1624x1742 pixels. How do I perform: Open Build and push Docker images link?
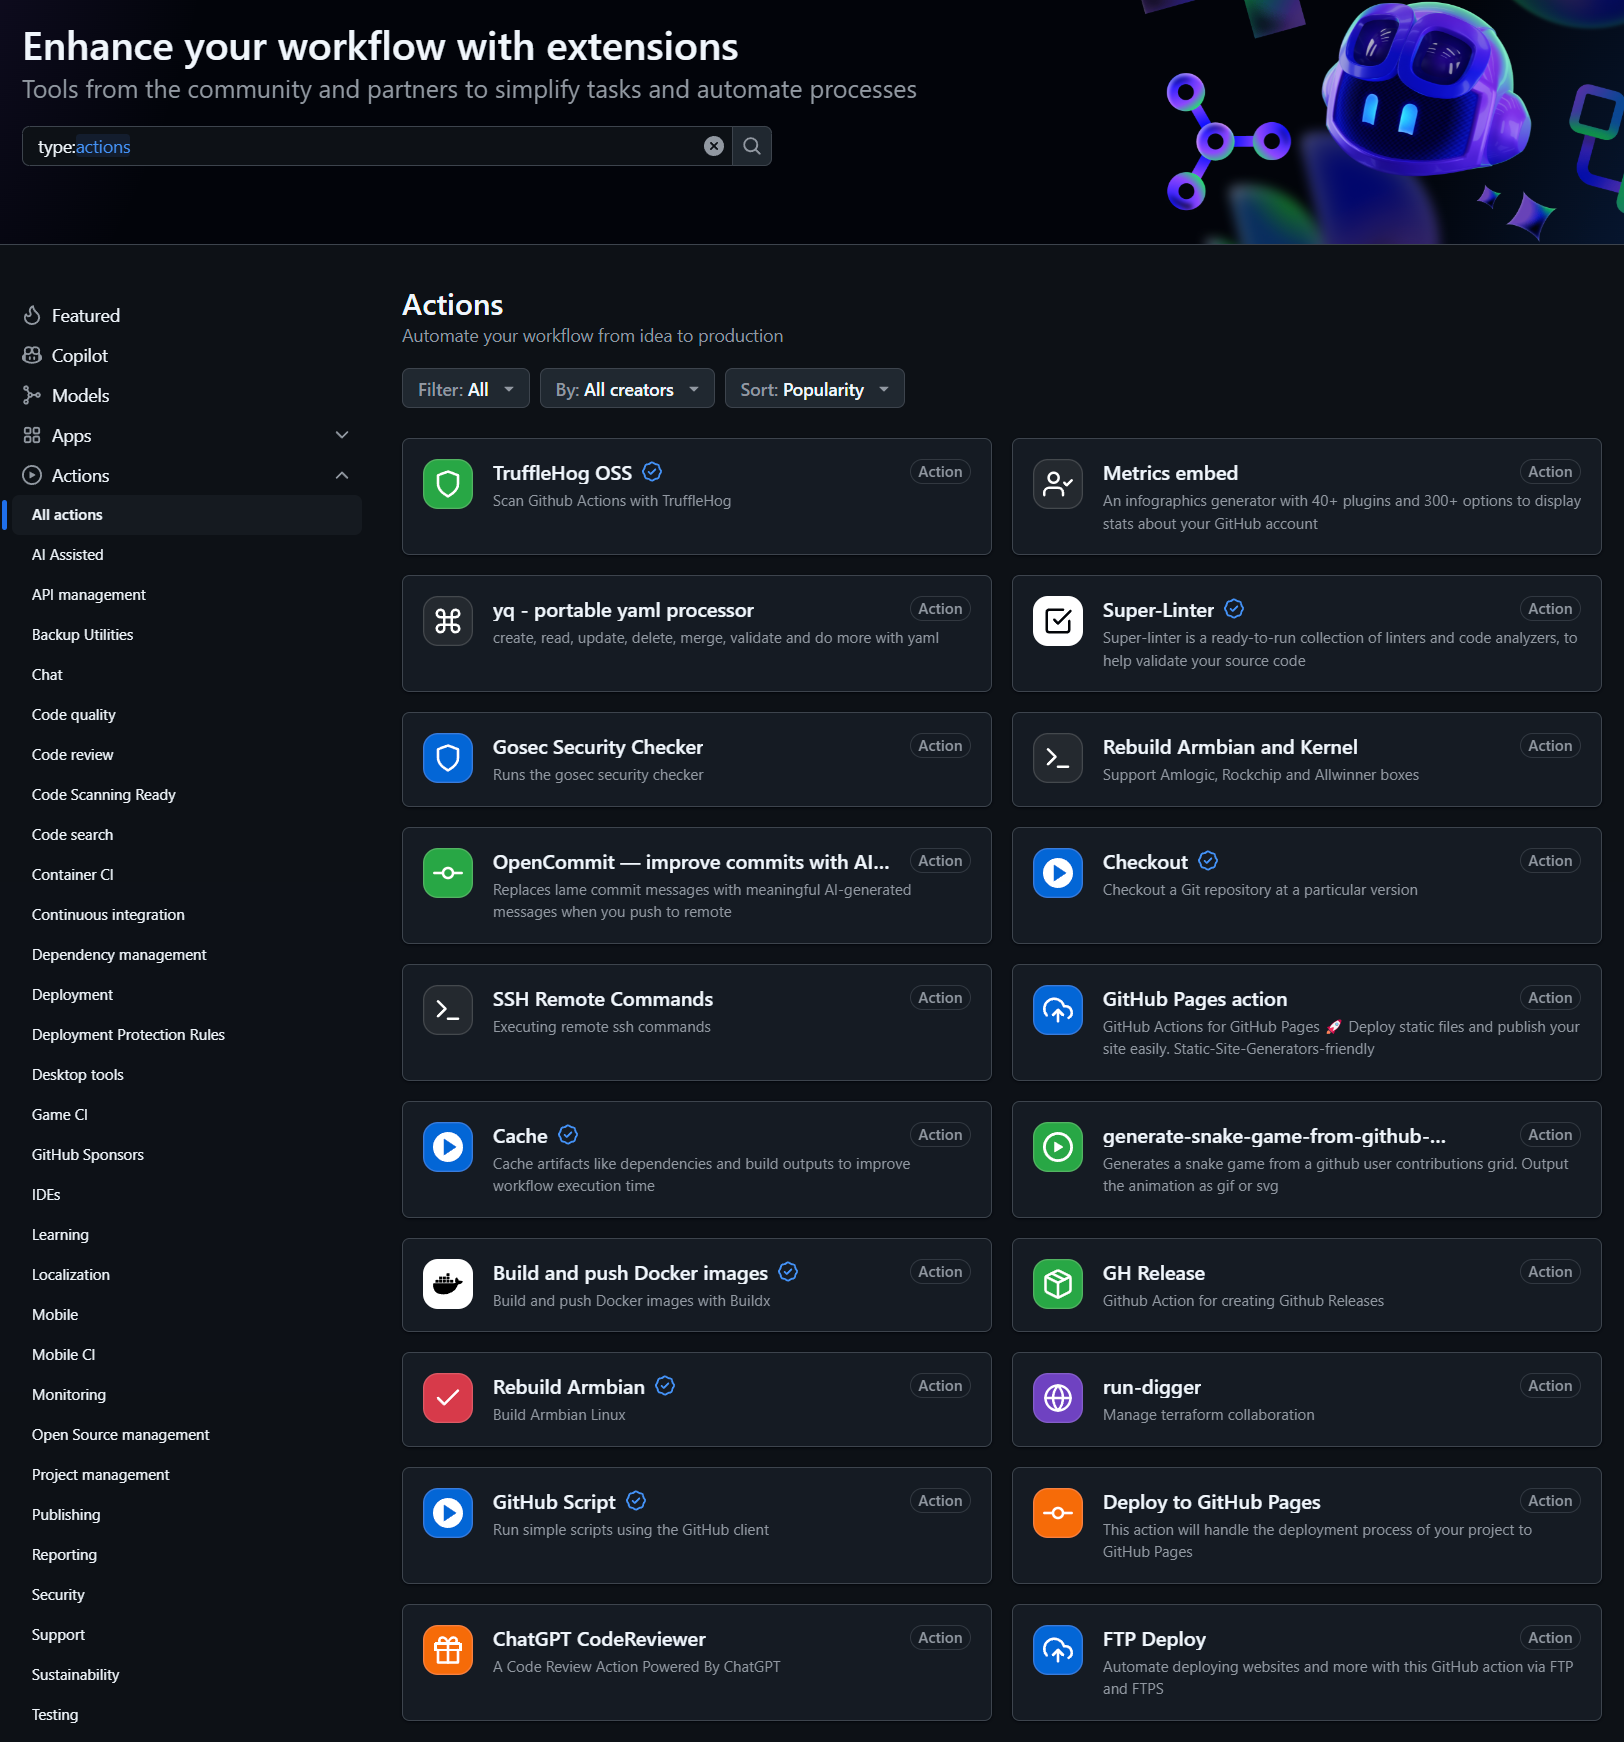[630, 1273]
